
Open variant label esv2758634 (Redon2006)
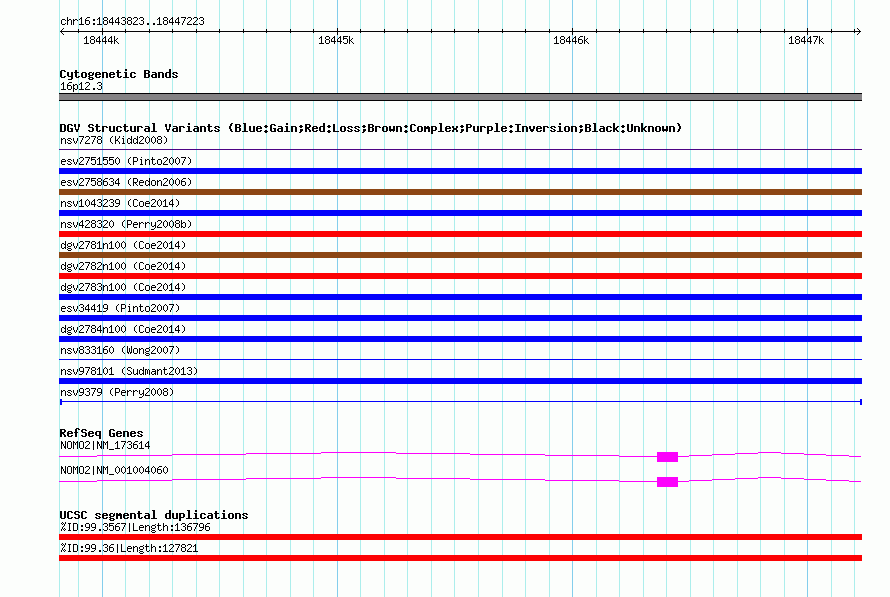pos(126,182)
